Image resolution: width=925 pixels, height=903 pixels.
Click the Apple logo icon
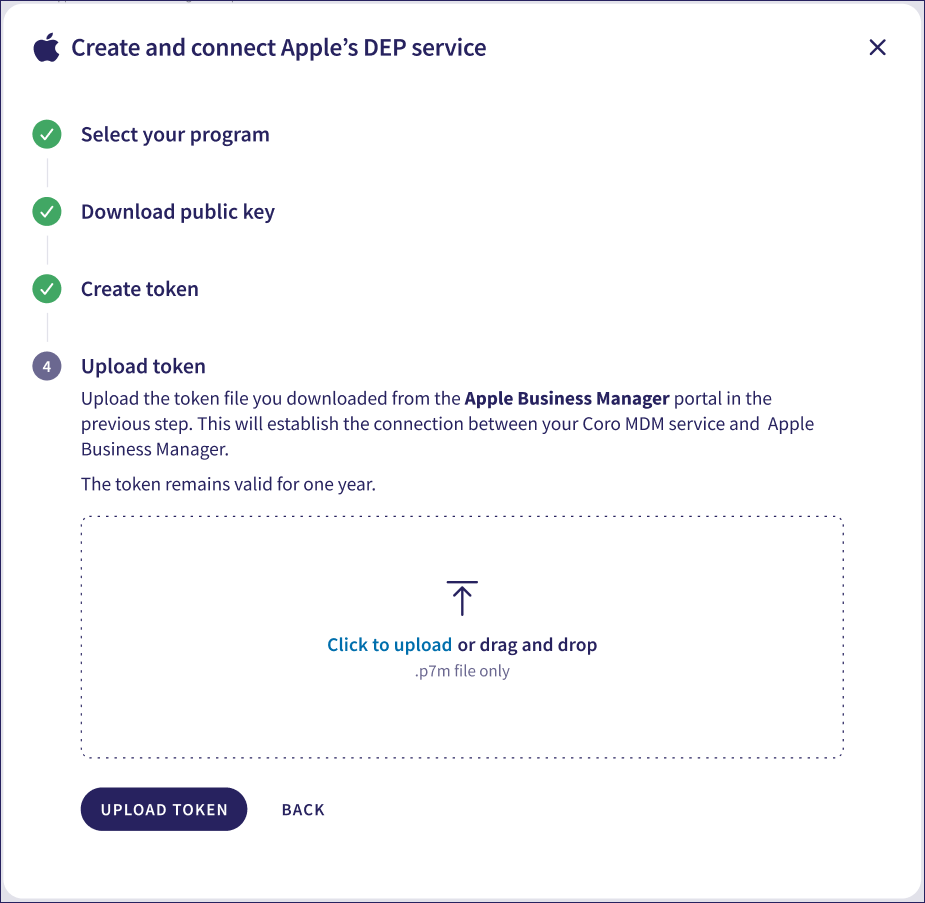point(46,47)
